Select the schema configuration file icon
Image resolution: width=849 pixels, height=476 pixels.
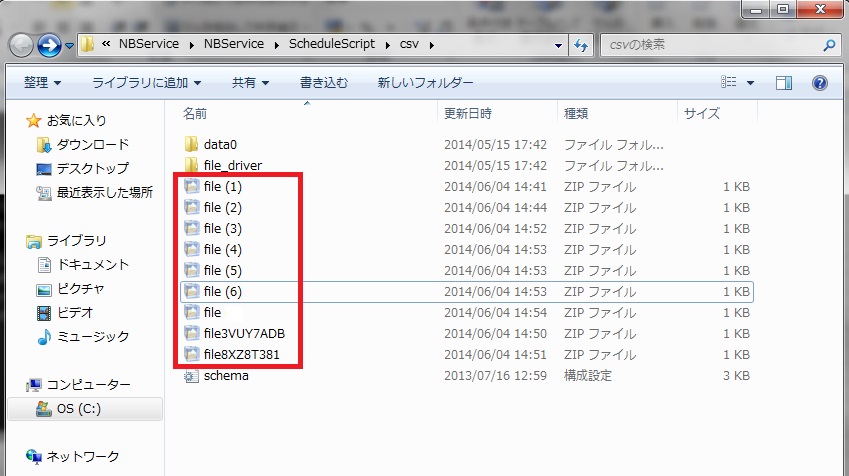192,376
